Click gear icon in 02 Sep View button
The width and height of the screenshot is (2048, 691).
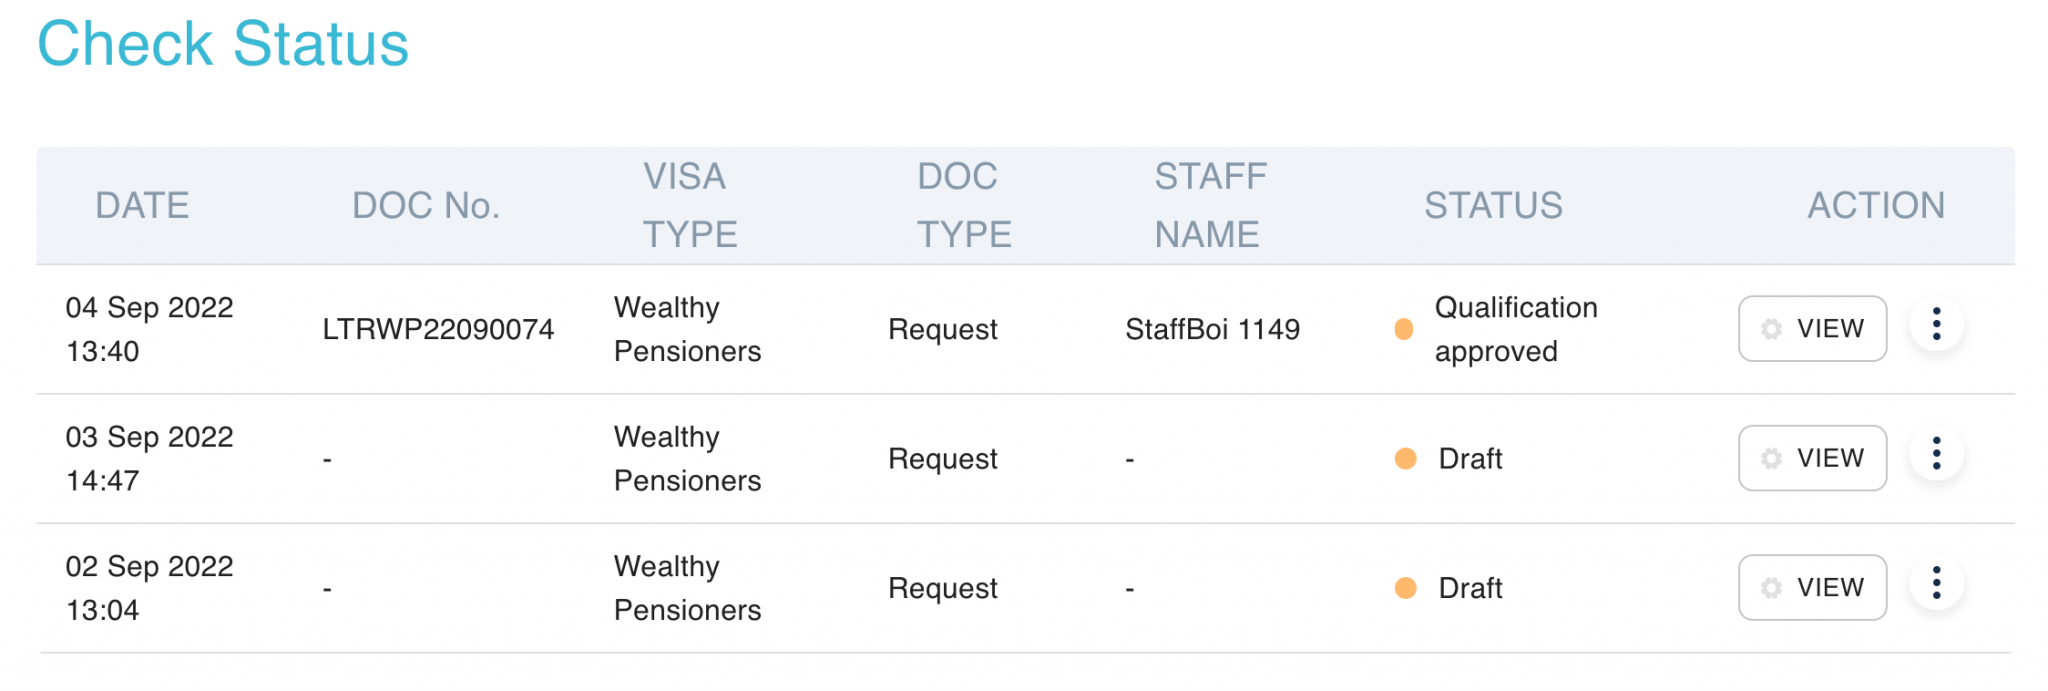click(1771, 588)
